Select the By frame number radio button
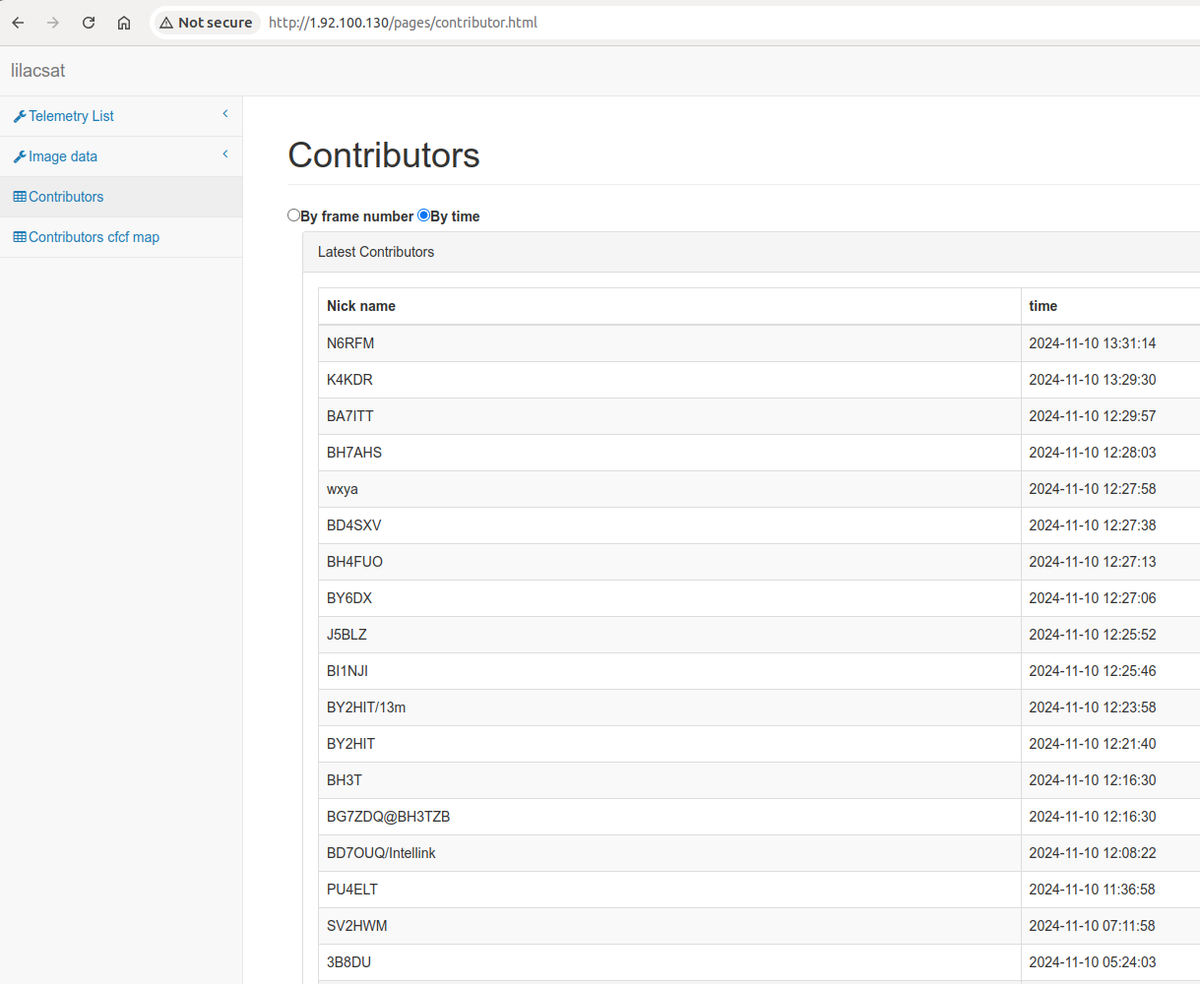The width and height of the screenshot is (1200, 984). point(294,215)
